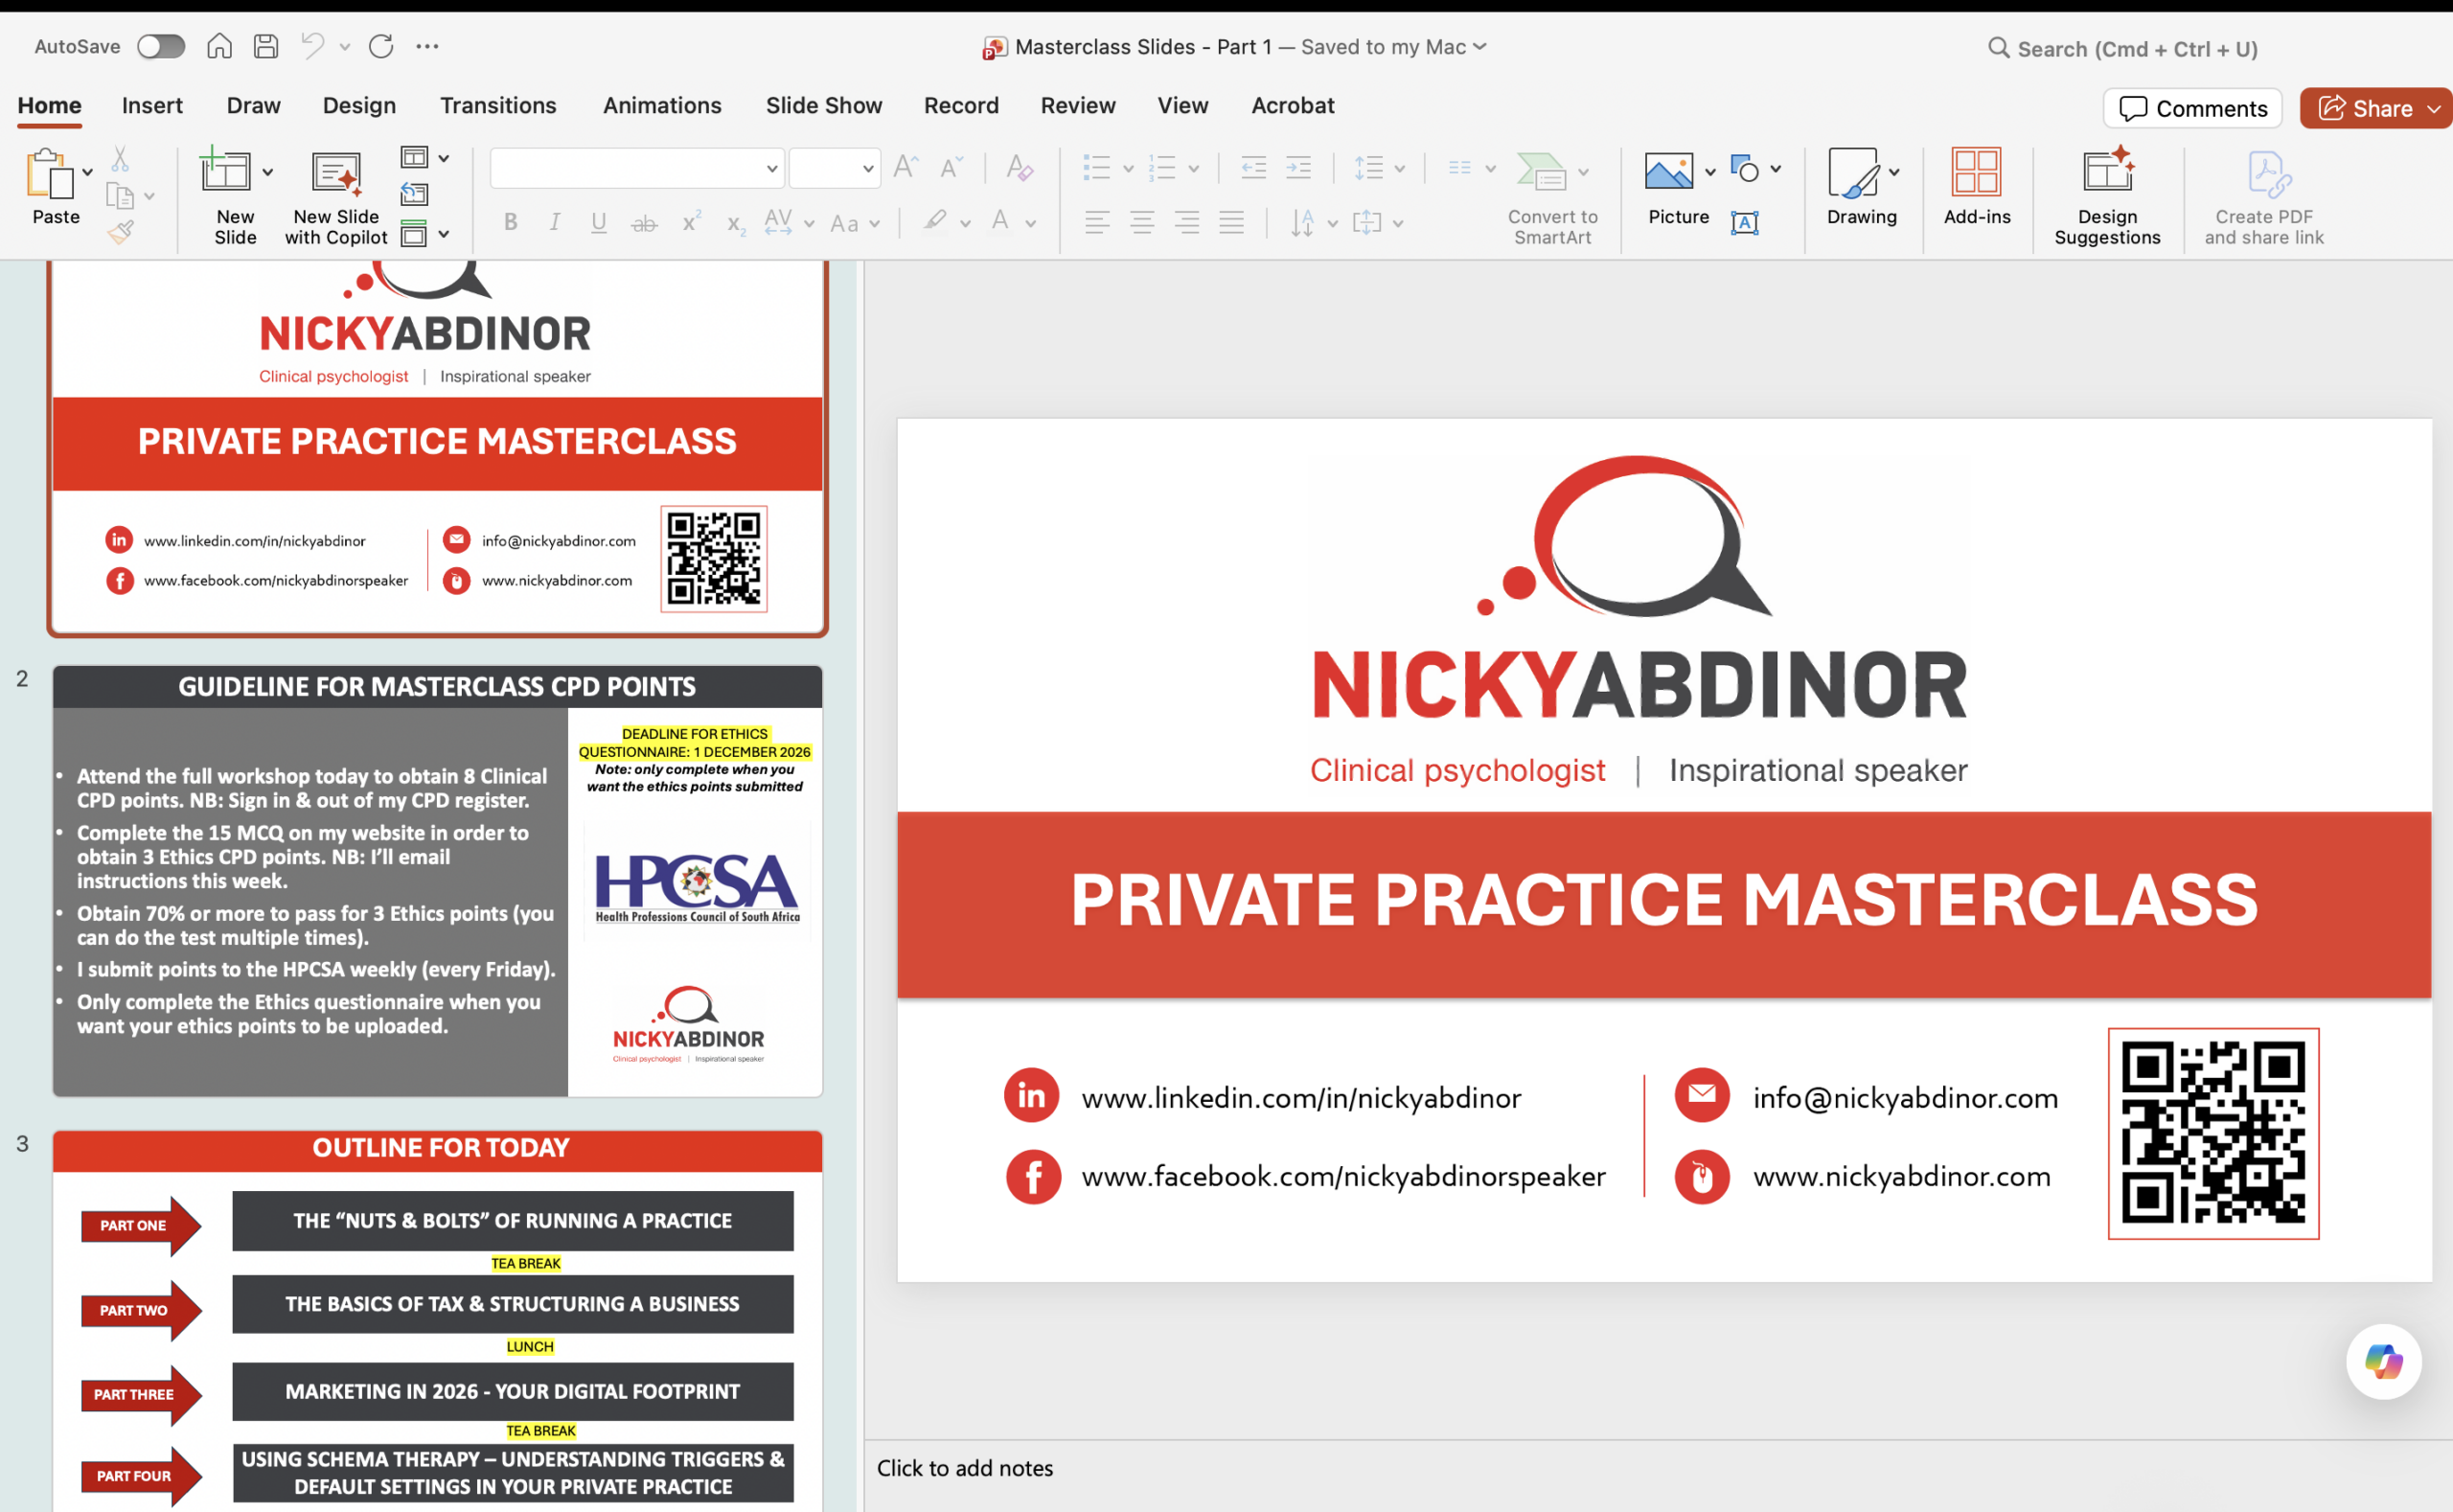The height and width of the screenshot is (1512, 2453).
Task: Click the Reset slide icon
Action: click(x=414, y=194)
